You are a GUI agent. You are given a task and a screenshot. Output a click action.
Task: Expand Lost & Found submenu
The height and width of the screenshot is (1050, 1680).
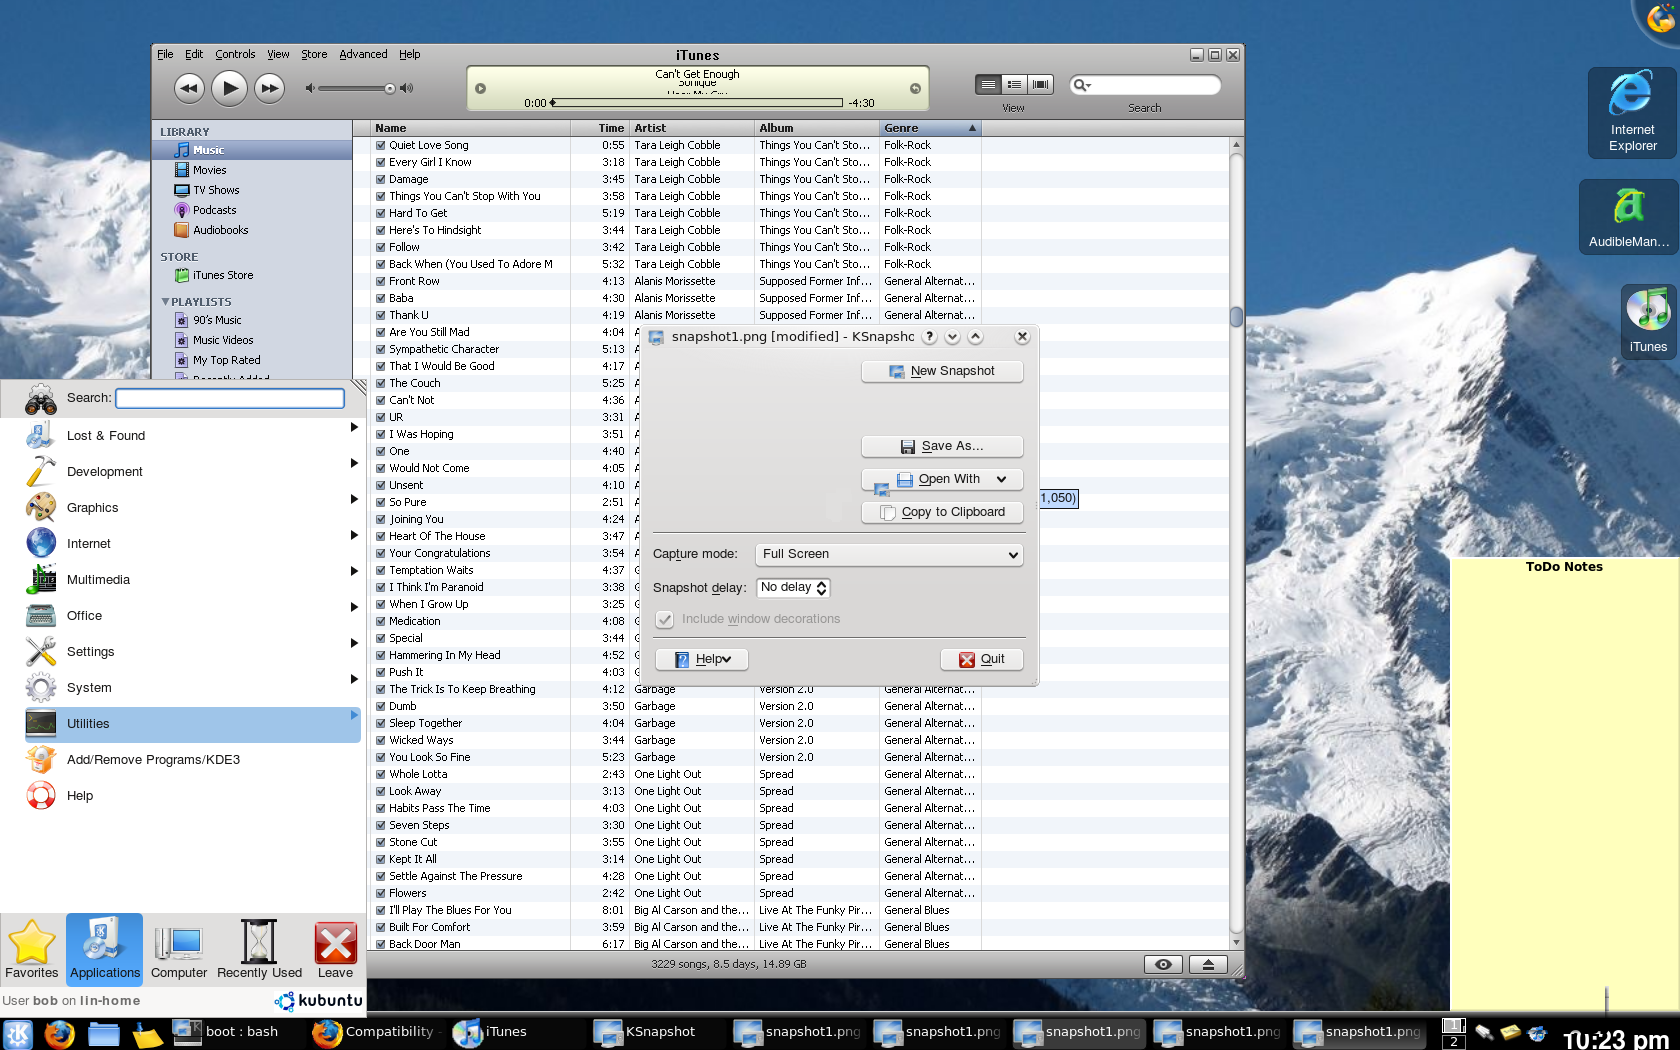(354, 427)
